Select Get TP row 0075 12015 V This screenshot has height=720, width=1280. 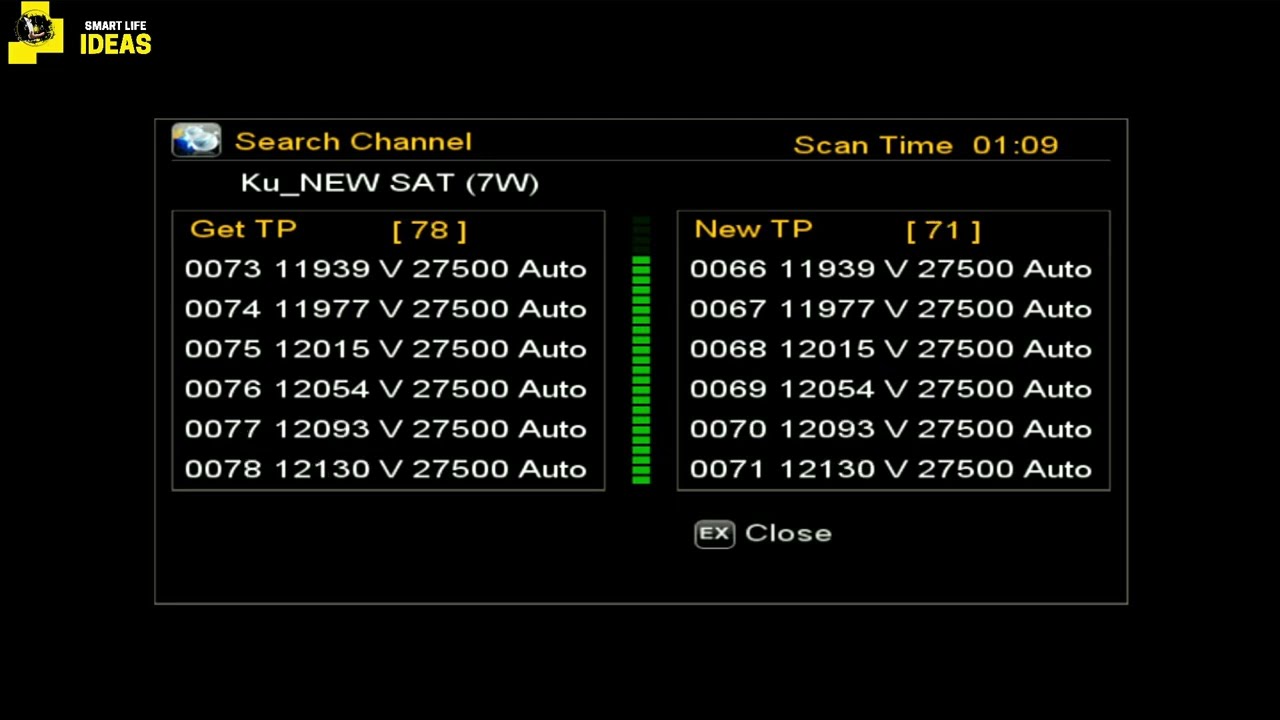click(386, 349)
